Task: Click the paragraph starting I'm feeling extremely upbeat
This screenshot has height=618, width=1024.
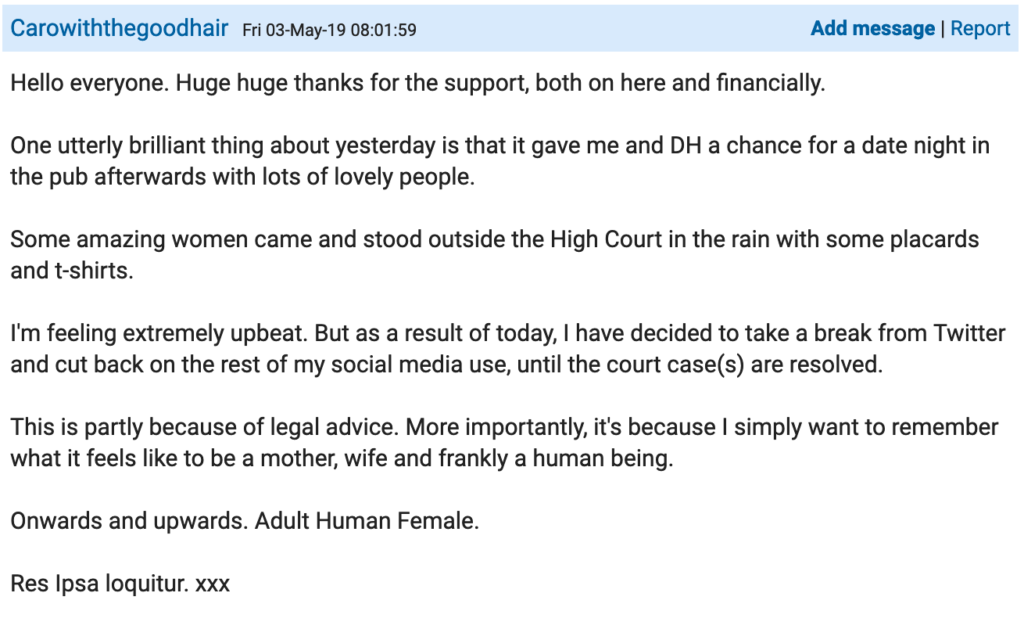Action: tap(508, 349)
